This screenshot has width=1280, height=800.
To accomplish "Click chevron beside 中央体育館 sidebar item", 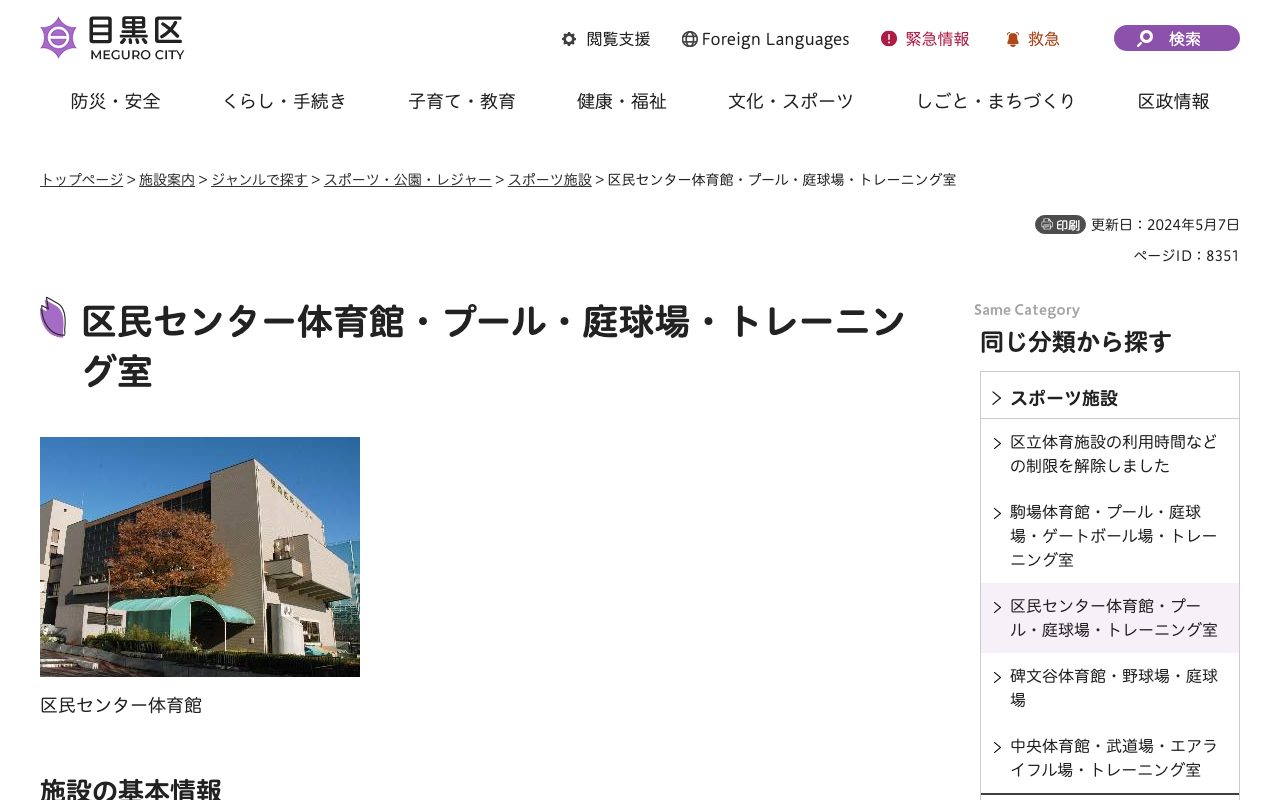I will coord(997,747).
